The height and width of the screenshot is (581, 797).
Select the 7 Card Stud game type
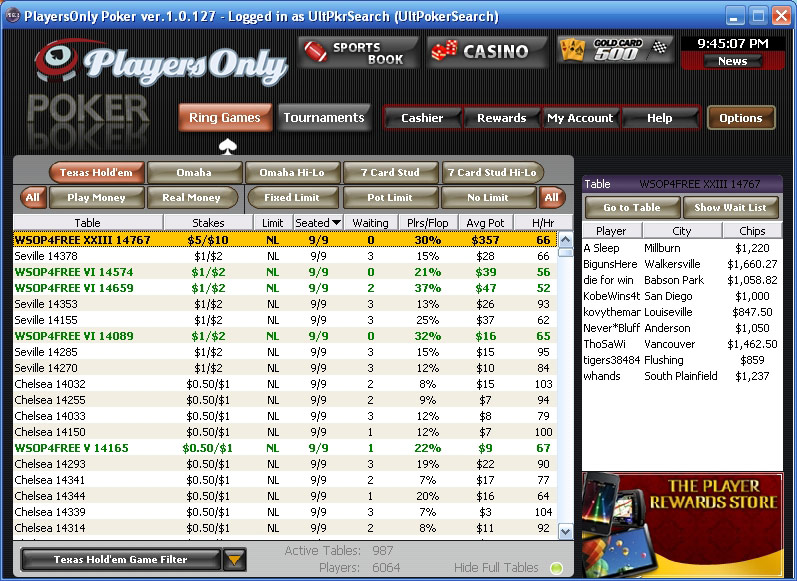coord(390,172)
